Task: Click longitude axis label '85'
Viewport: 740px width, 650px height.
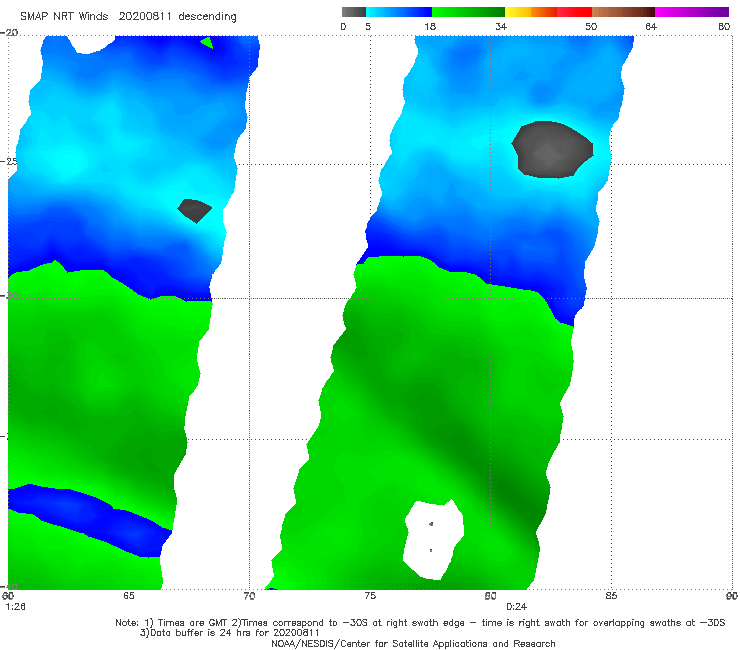Action: (x=611, y=596)
